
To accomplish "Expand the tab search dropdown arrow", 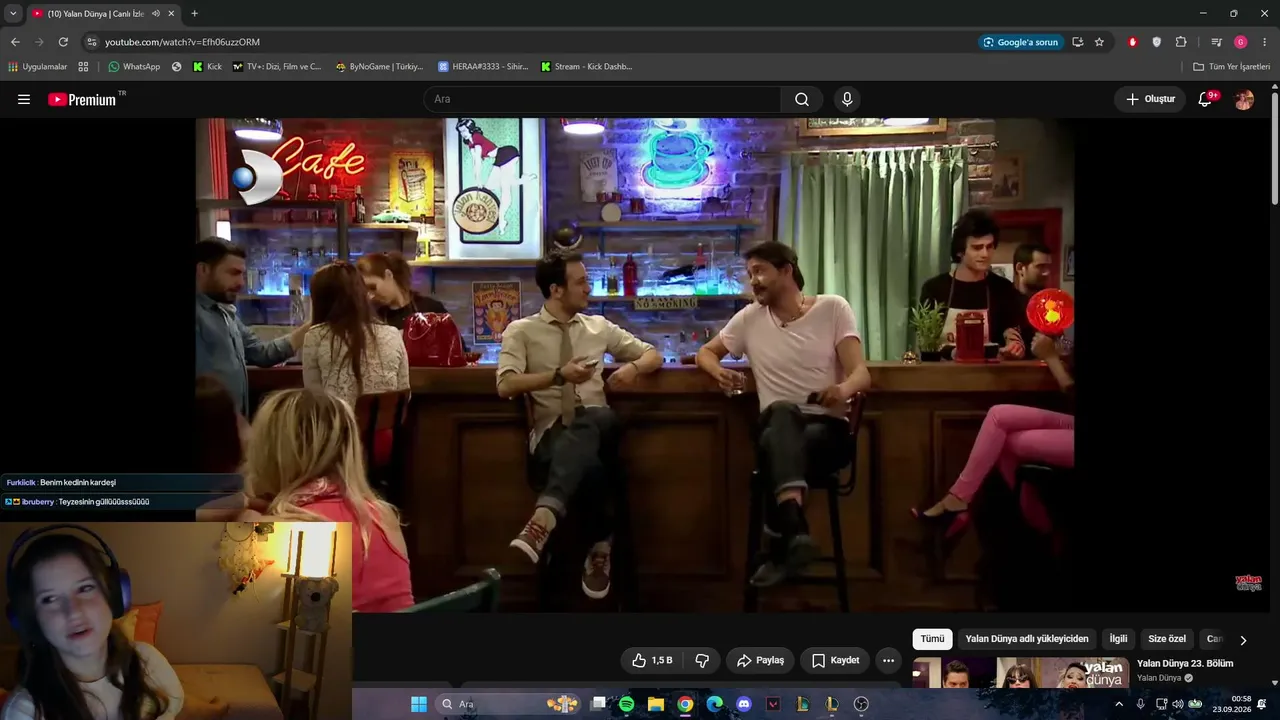I will tap(13, 13).
